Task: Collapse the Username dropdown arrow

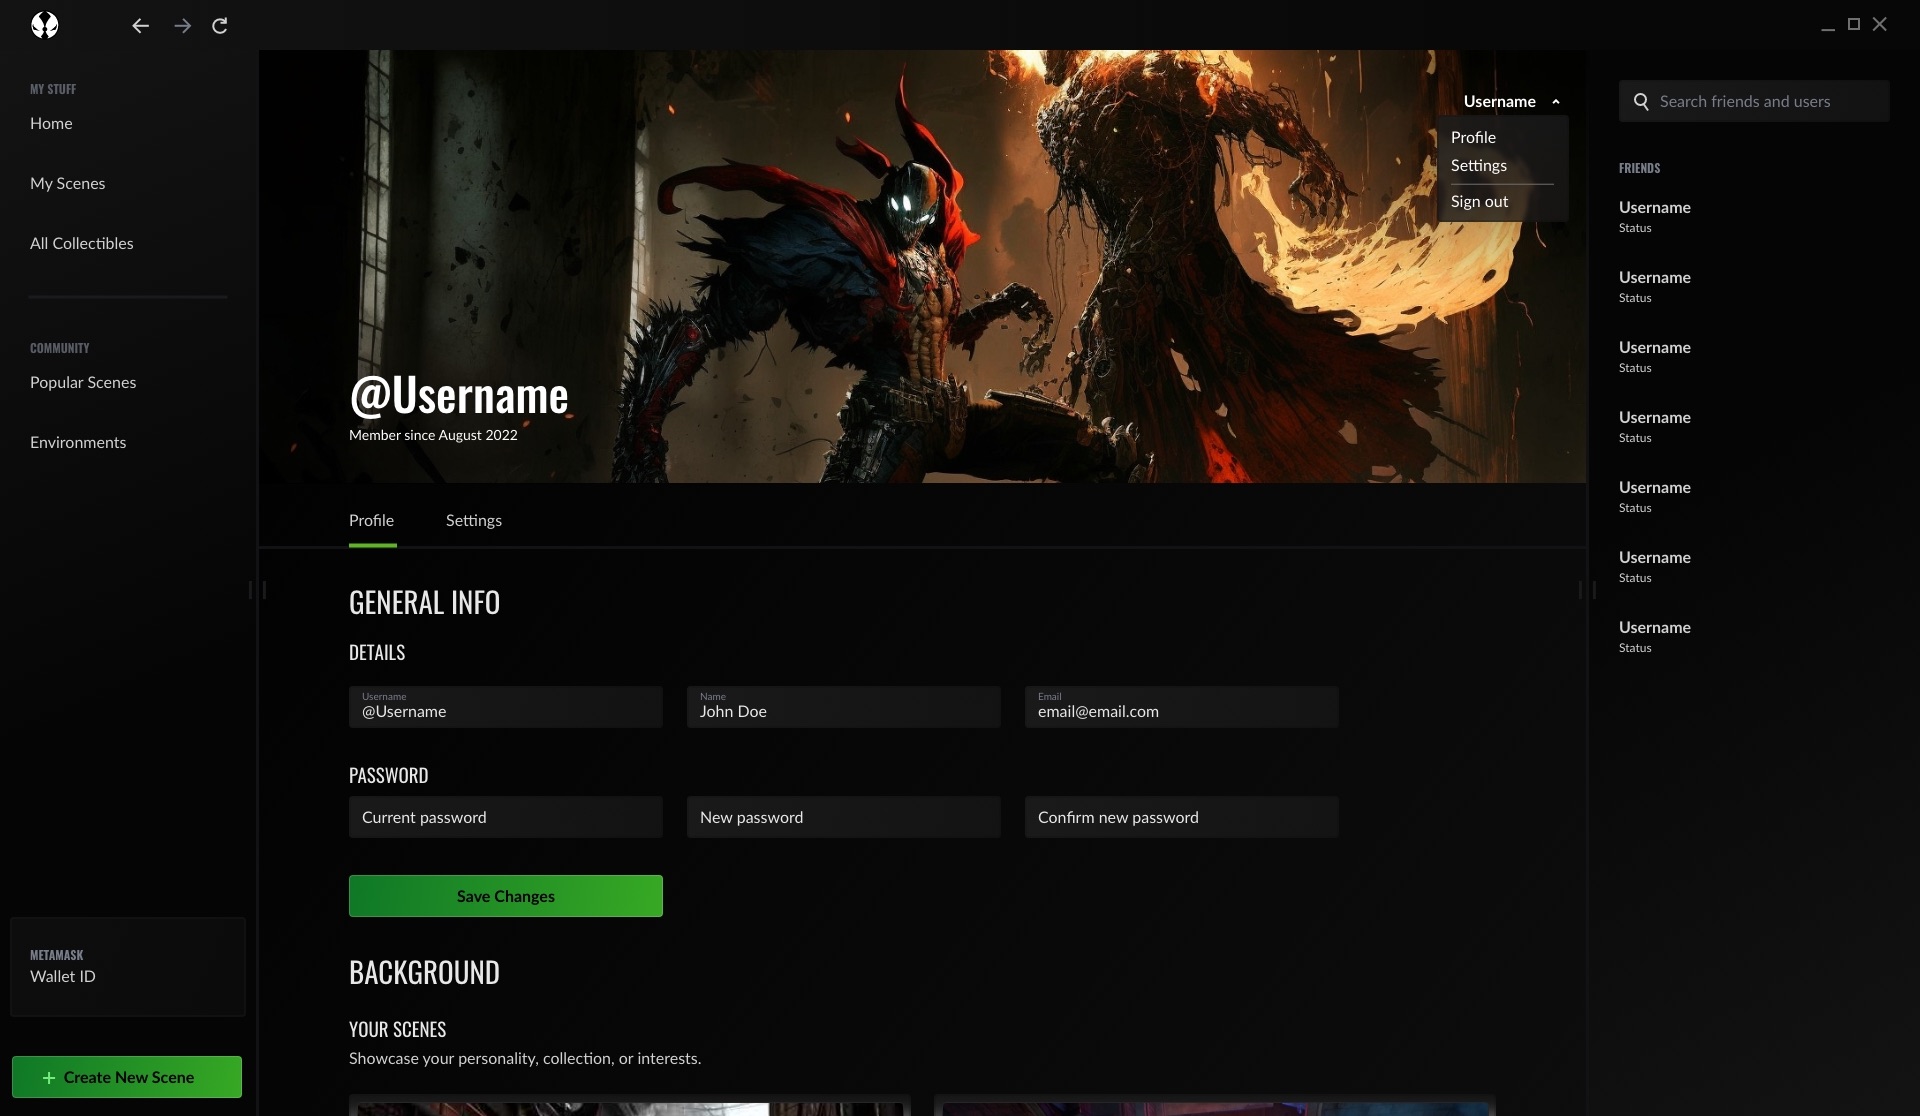Action: coord(1556,102)
